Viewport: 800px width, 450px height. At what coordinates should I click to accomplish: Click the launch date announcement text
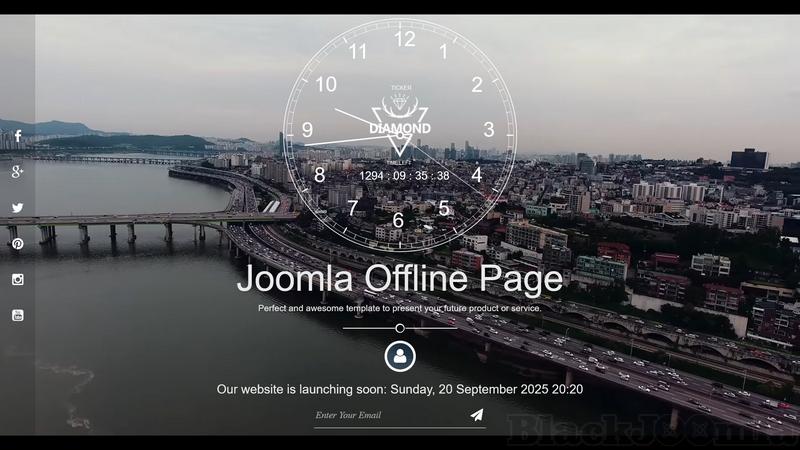pos(400,389)
